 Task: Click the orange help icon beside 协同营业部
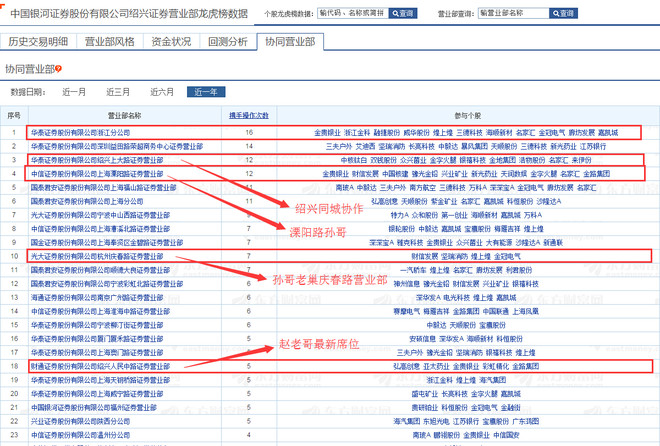[x=59, y=69]
